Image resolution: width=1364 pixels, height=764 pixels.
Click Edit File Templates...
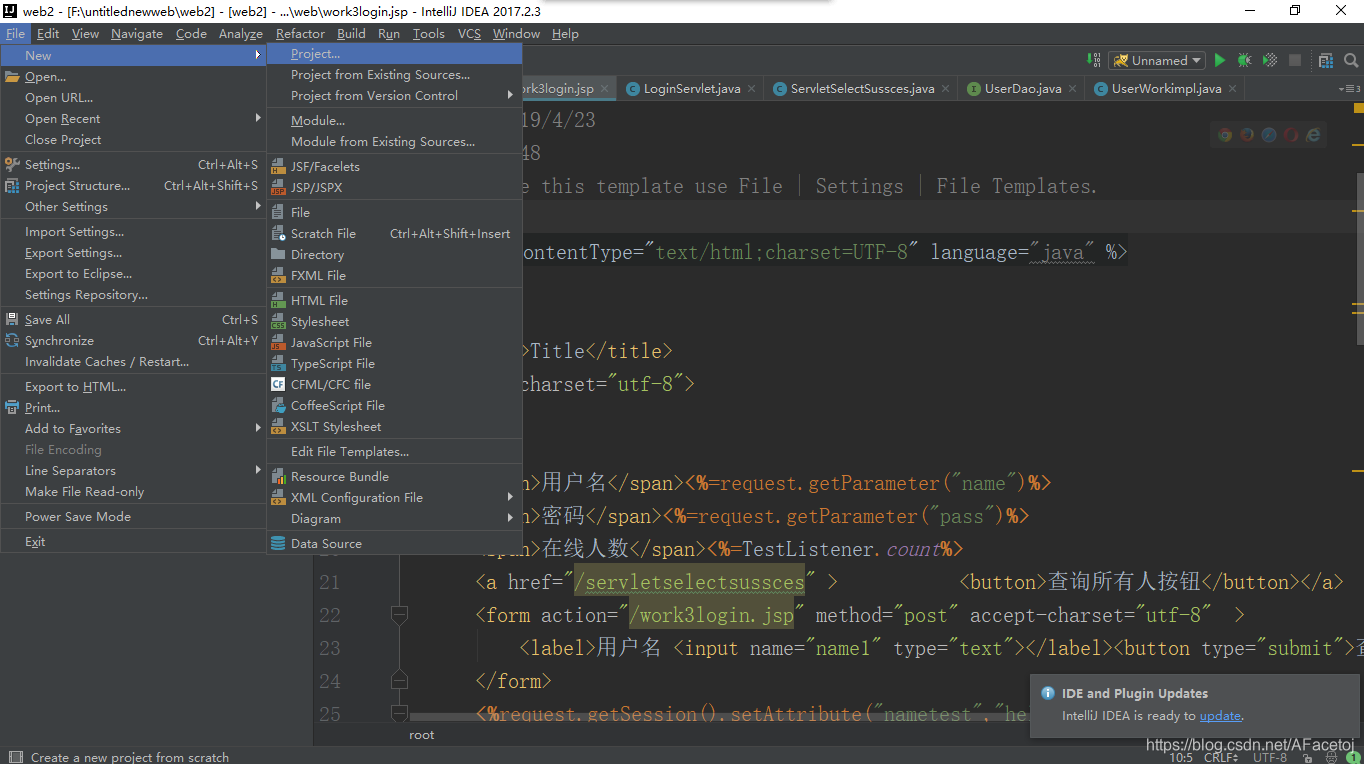pyautogui.click(x=395, y=452)
